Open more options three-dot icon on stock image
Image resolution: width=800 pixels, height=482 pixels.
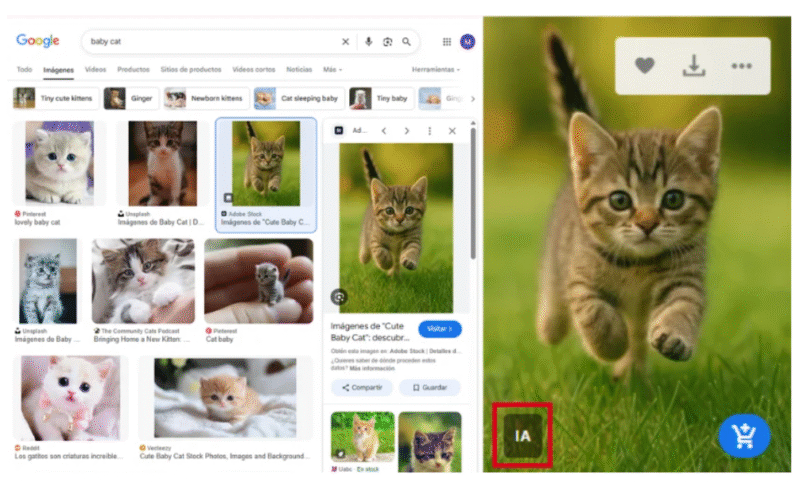(741, 66)
